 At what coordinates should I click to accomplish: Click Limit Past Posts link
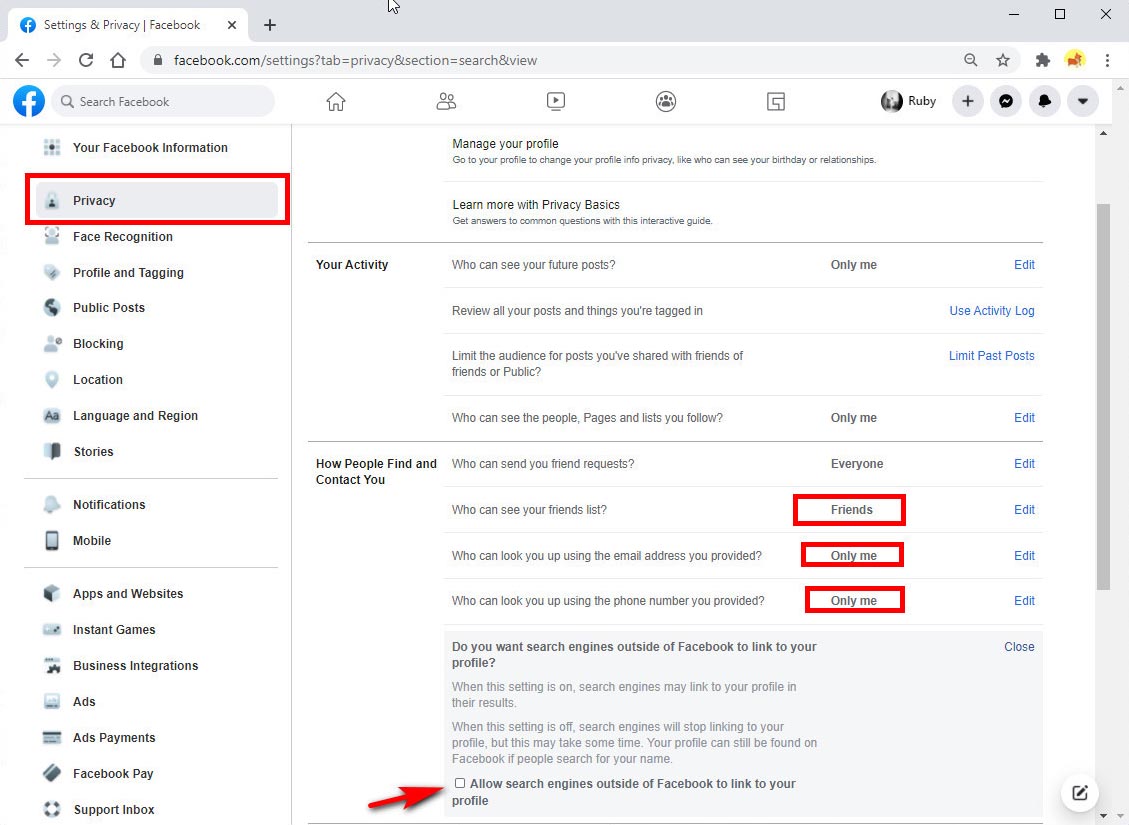[991, 356]
